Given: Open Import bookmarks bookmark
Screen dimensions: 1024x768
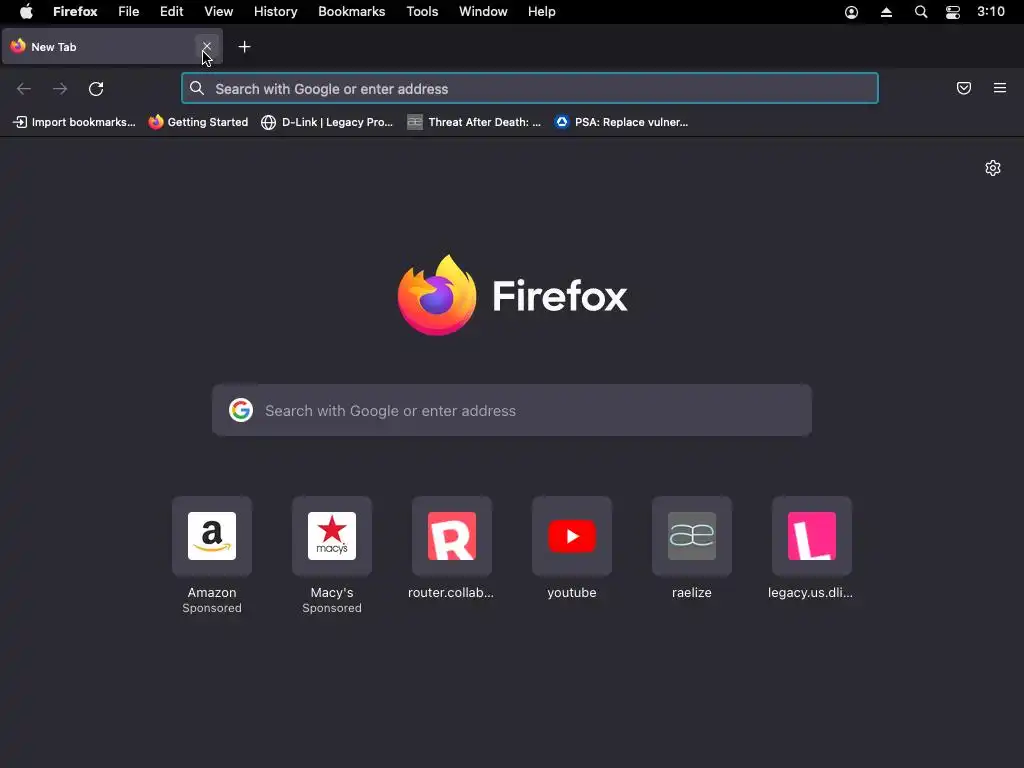Looking at the screenshot, I should (74, 122).
